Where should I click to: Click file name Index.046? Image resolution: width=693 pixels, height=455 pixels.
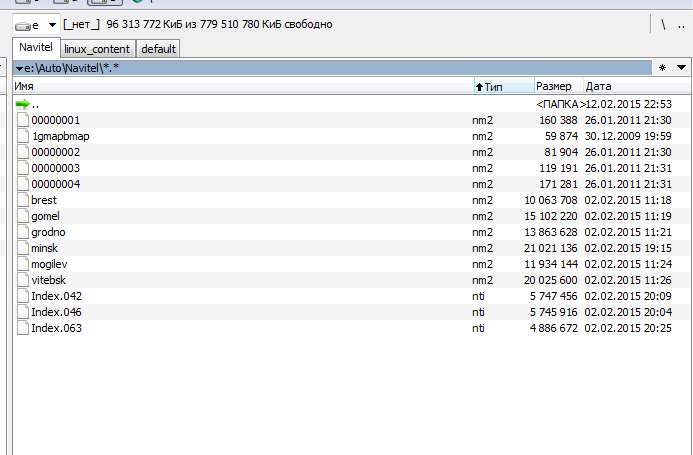point(57,312)
